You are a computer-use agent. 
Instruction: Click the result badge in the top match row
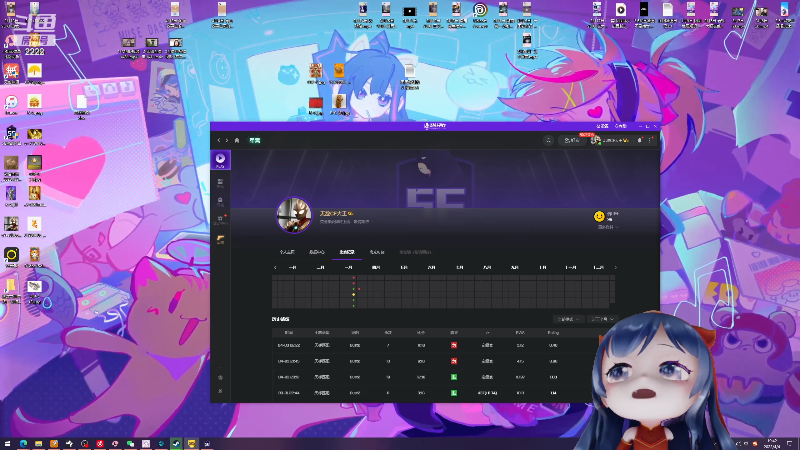[x=454, y=345]
